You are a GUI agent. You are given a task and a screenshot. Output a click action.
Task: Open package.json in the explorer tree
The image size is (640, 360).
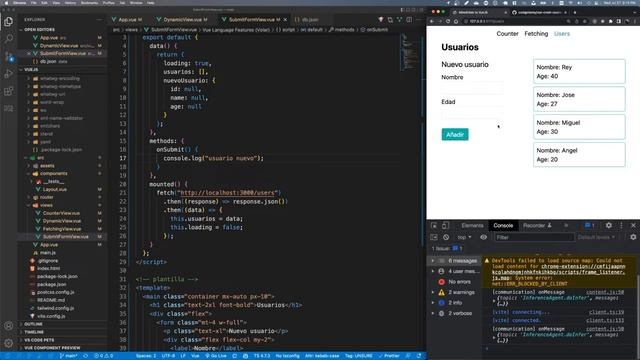point(51,284)
